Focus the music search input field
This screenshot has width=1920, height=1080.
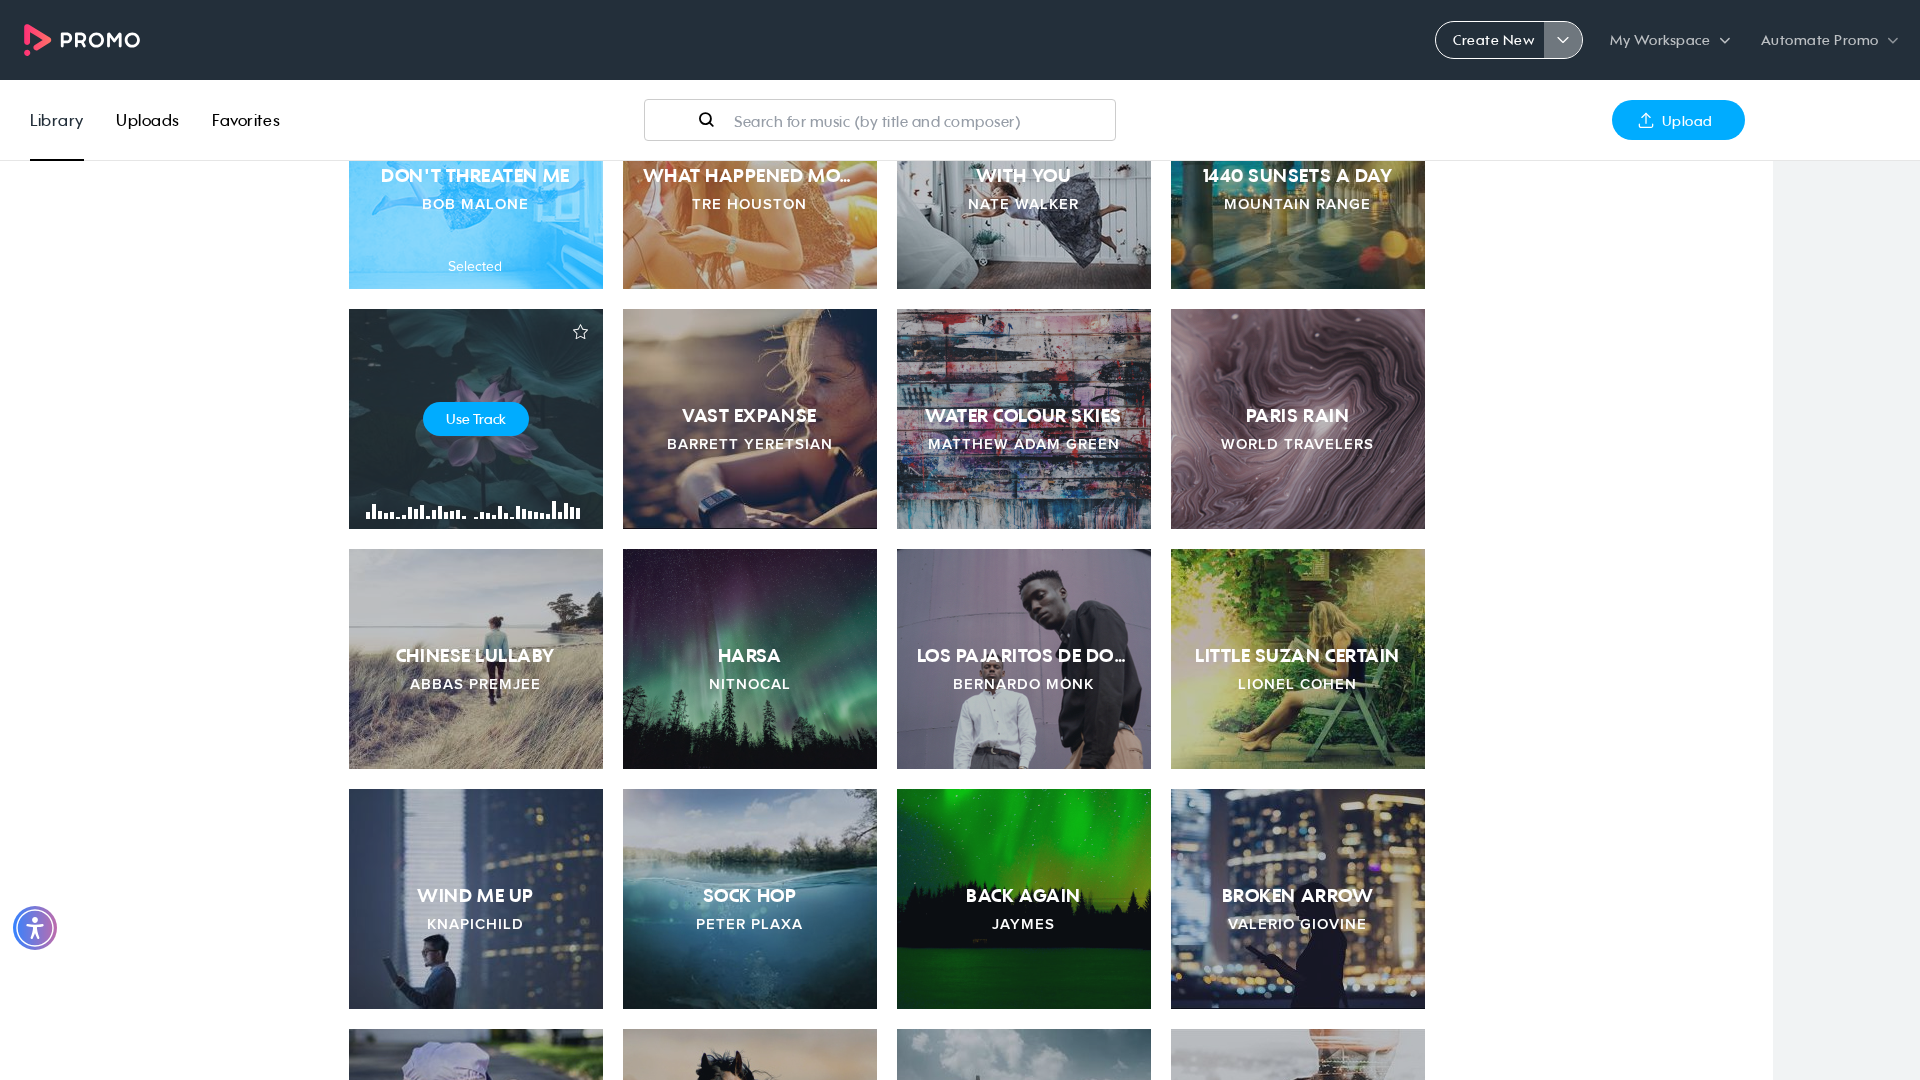(x=880, y=120)
